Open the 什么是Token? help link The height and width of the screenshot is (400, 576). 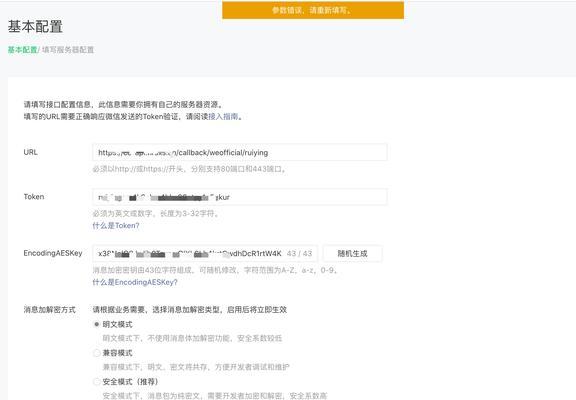(116, 226)
